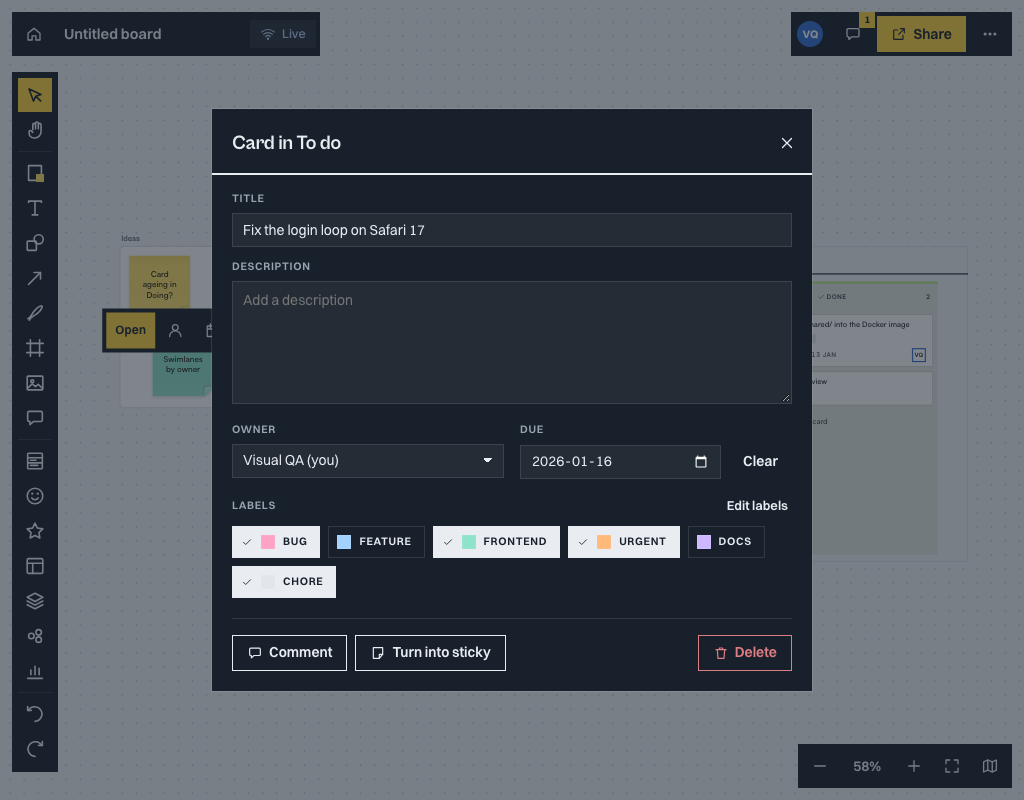
Task: Open the card list tool
Action: (x=35, y=461)
